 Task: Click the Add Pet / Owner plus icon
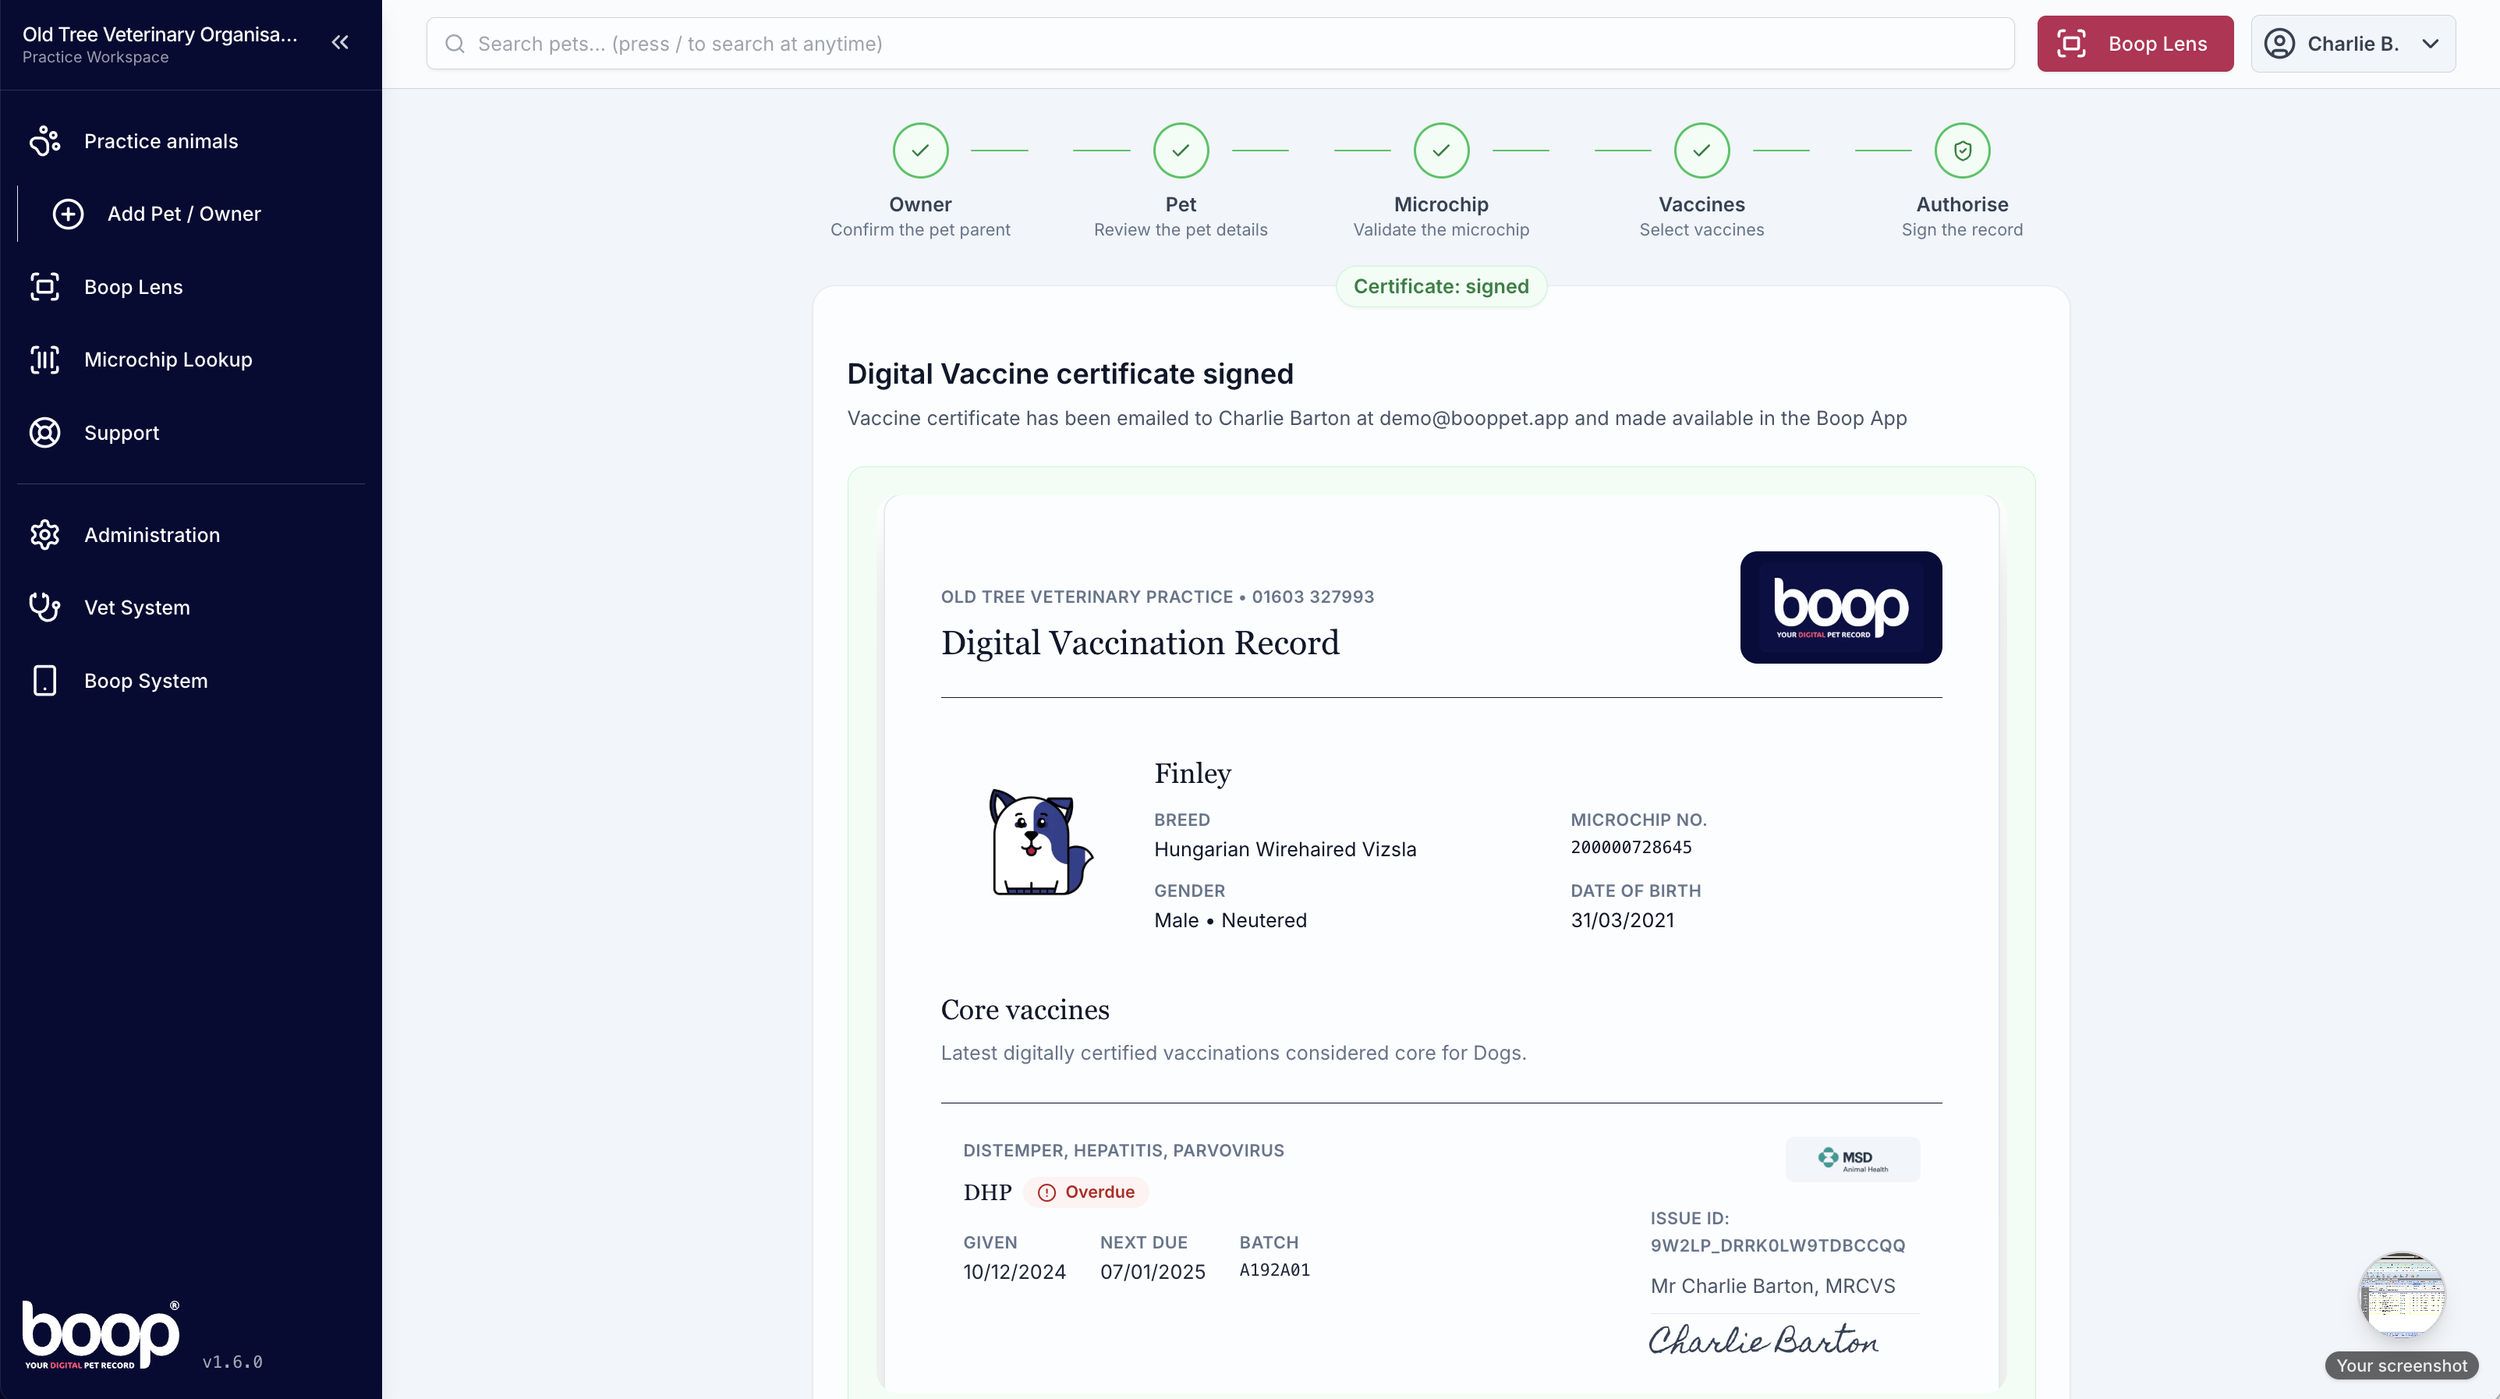tap(68, 214)
